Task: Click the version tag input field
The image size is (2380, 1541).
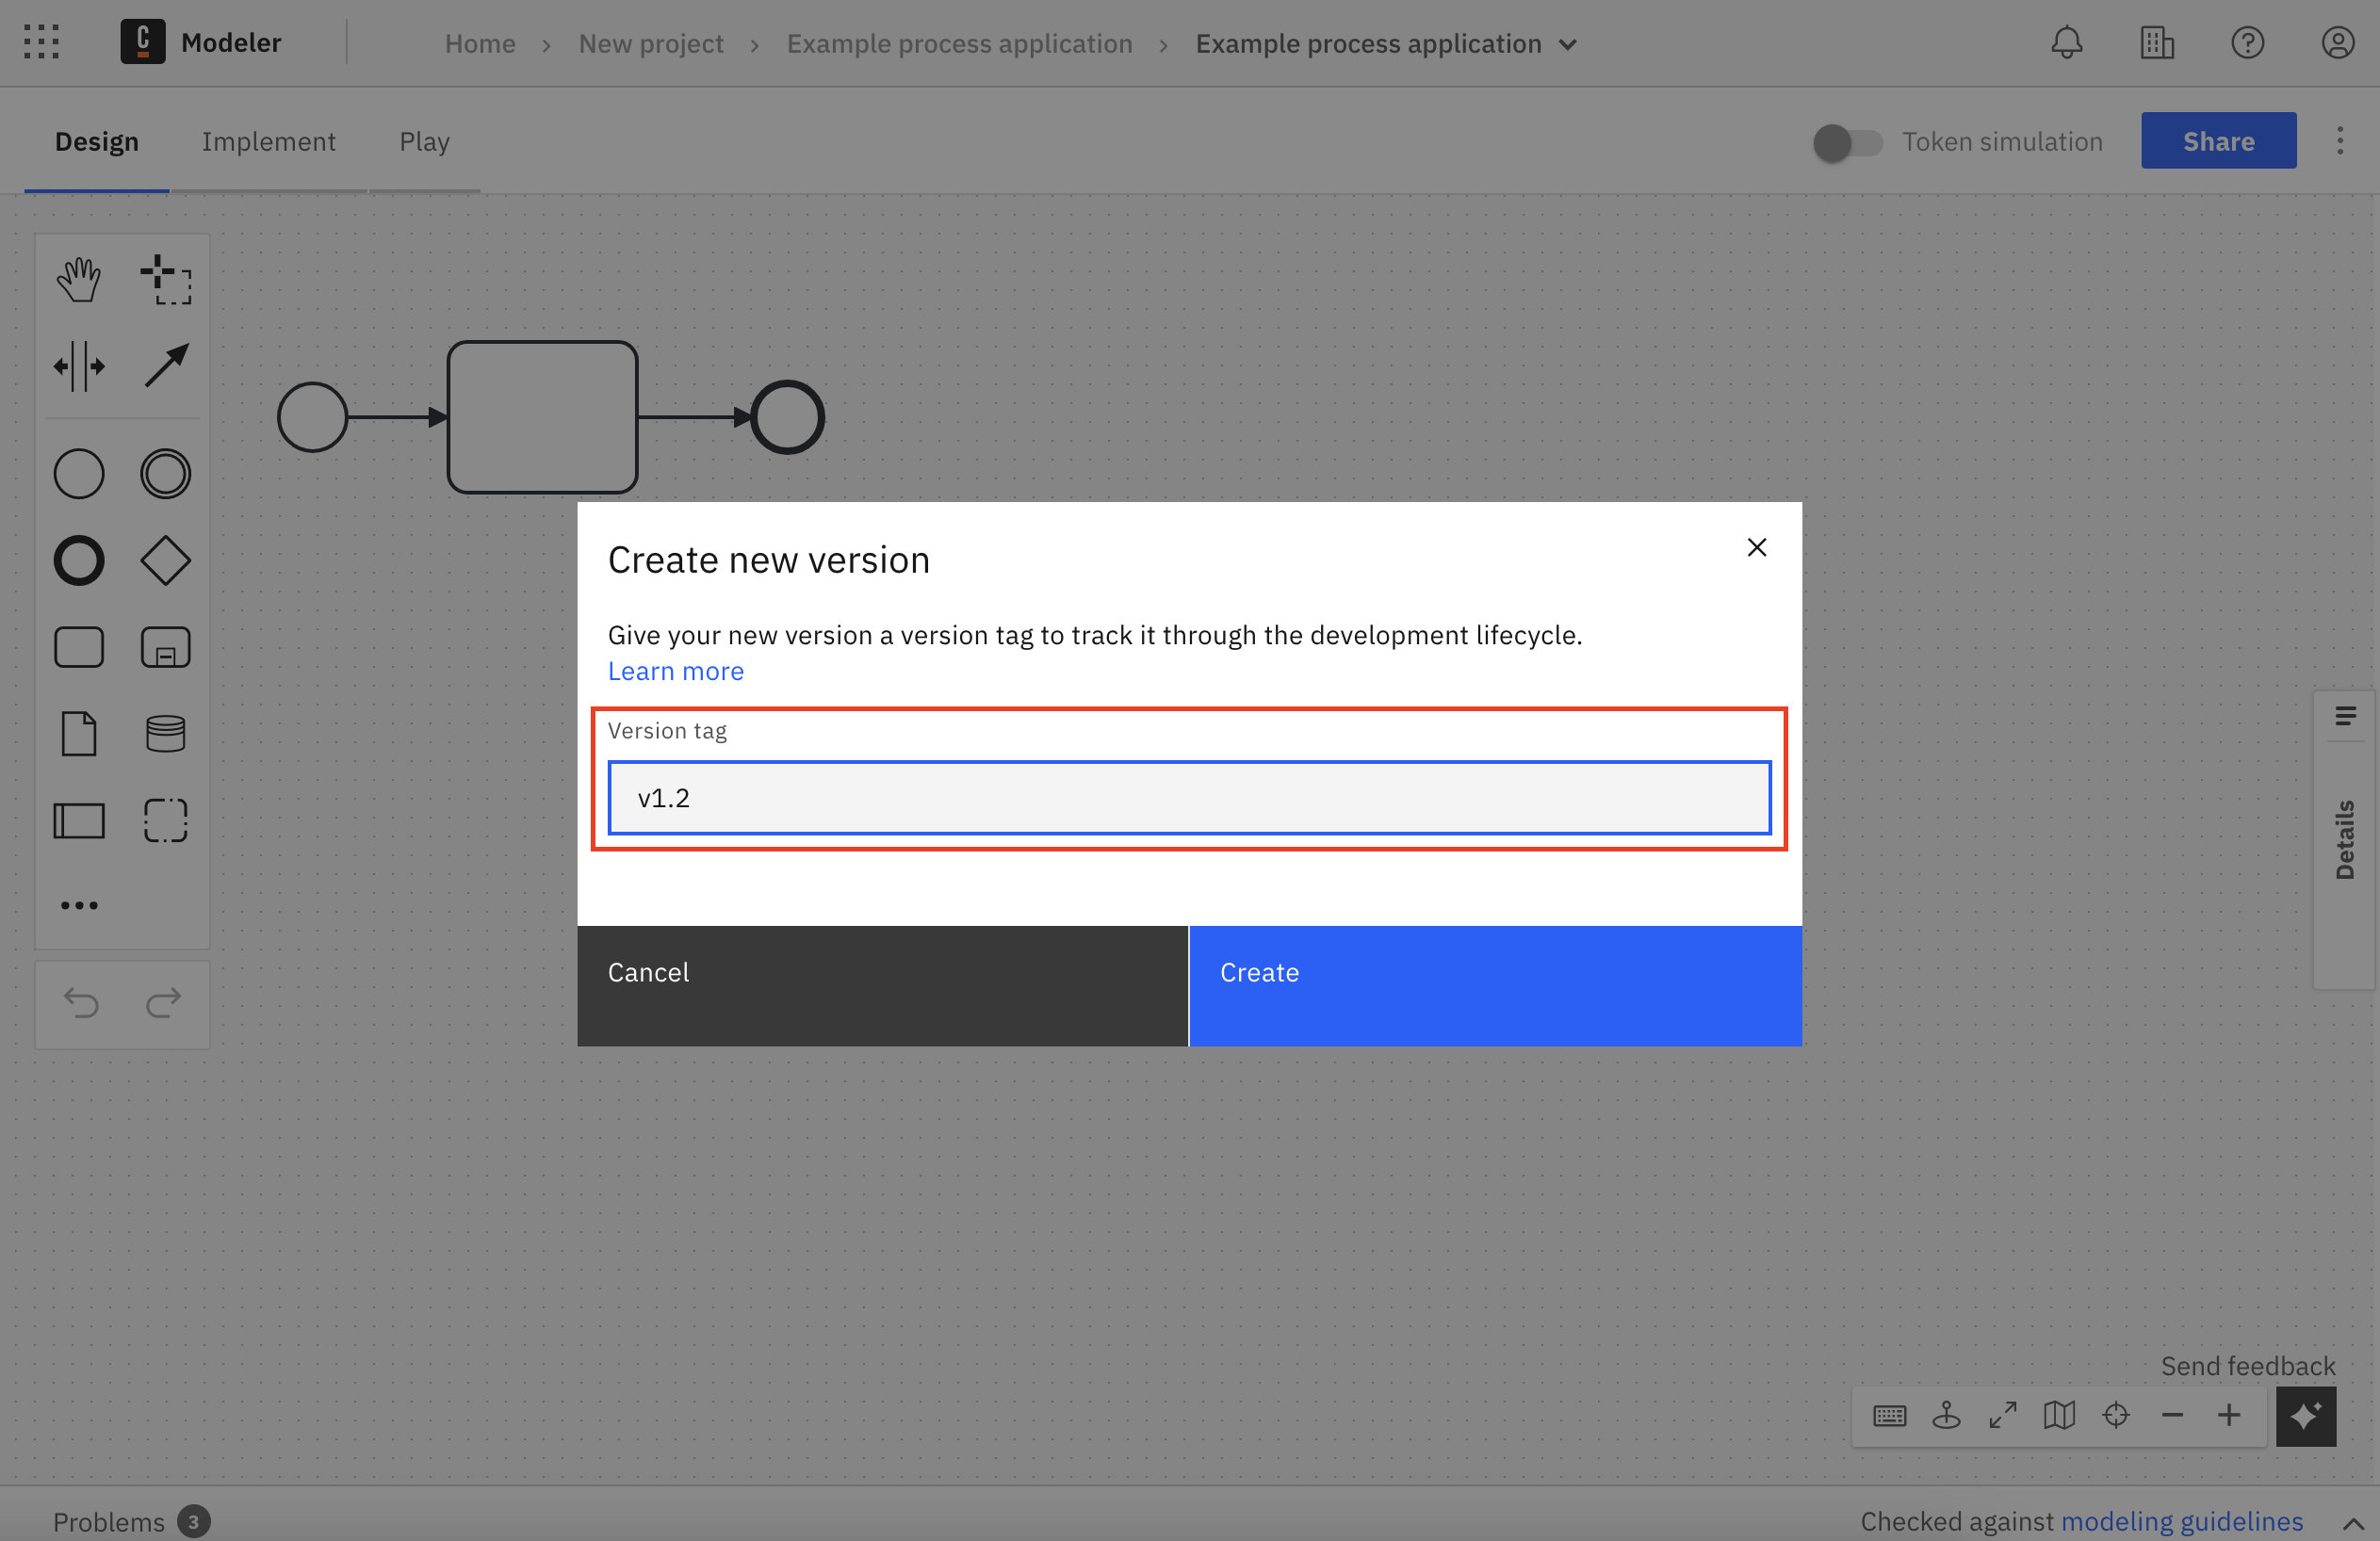Action: [x=1190, y=798]
